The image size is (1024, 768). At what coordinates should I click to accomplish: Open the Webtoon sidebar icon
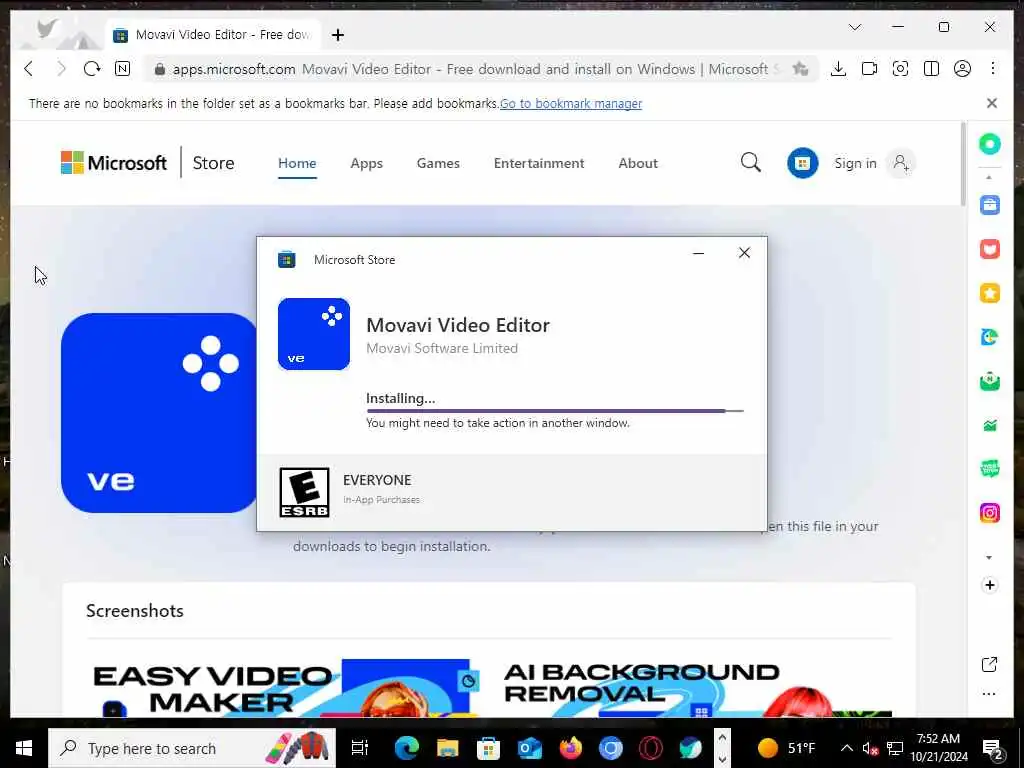[x=989, y=469]
